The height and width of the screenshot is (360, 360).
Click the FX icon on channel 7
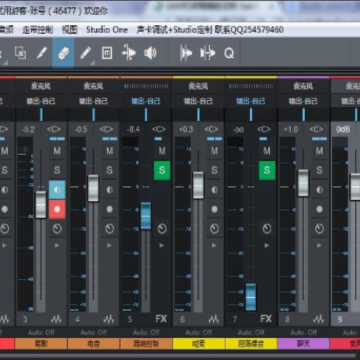click(266, 319)
